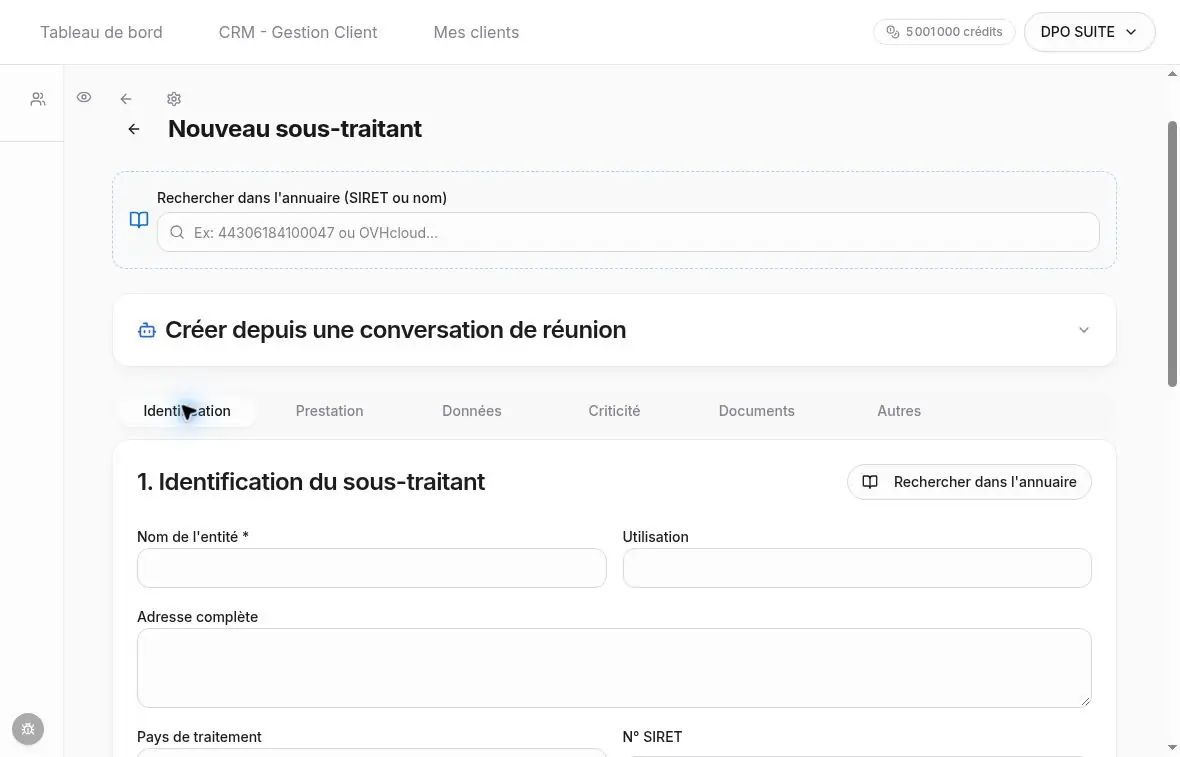Click the search magnifier icon

pos(177,233)
